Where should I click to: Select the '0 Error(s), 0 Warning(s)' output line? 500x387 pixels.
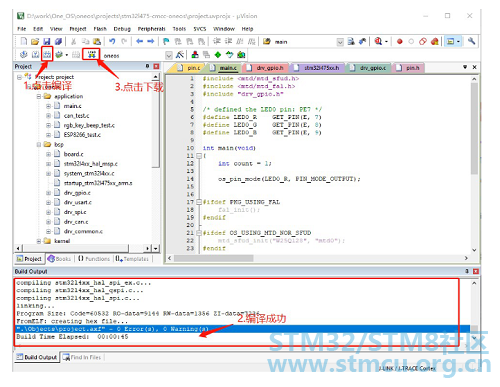(243, 329)
